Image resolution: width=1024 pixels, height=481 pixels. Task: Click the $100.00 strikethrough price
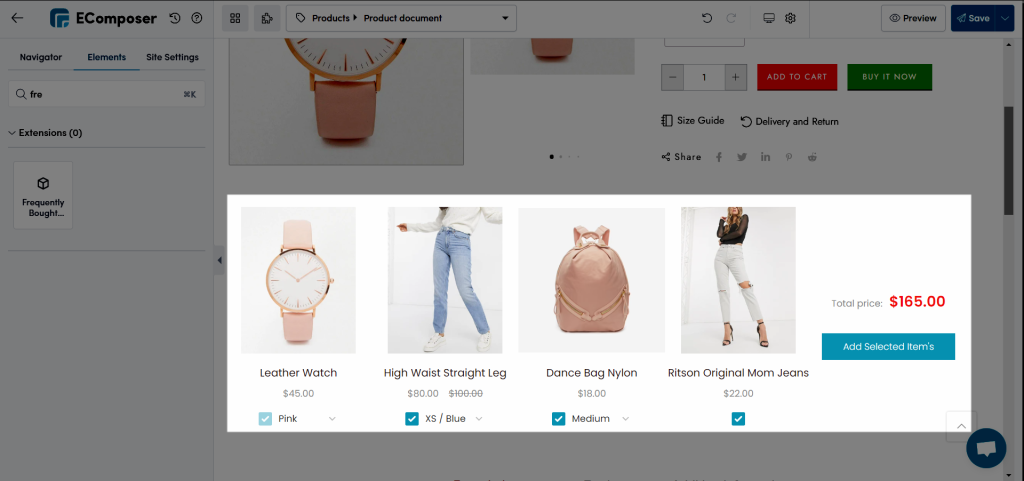click(466, 394)
